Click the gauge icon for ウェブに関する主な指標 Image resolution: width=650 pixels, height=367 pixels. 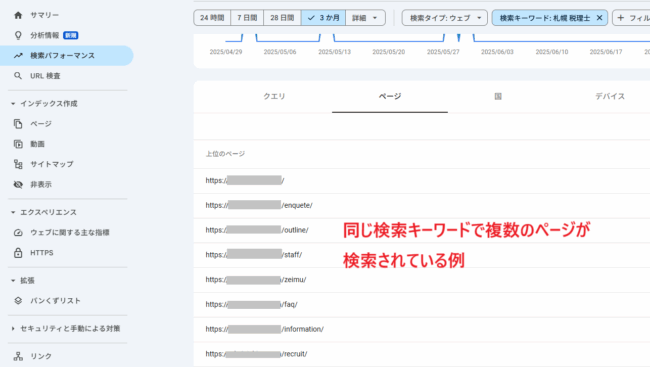(x=18, y=233)
